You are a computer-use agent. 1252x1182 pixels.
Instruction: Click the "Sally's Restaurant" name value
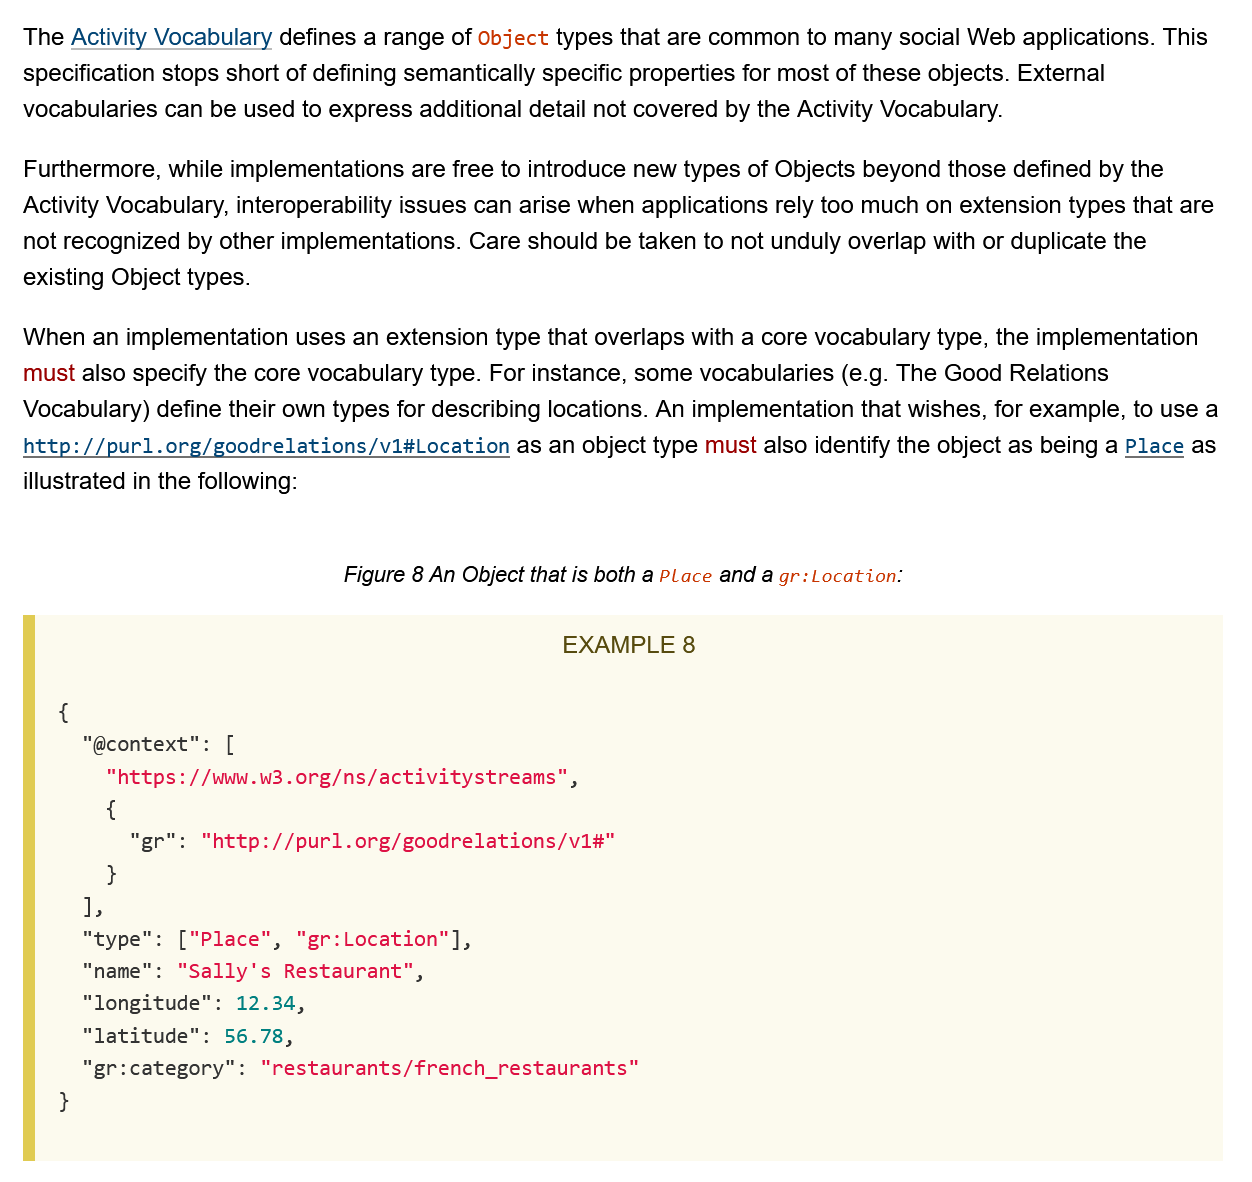tap(295, 971)
